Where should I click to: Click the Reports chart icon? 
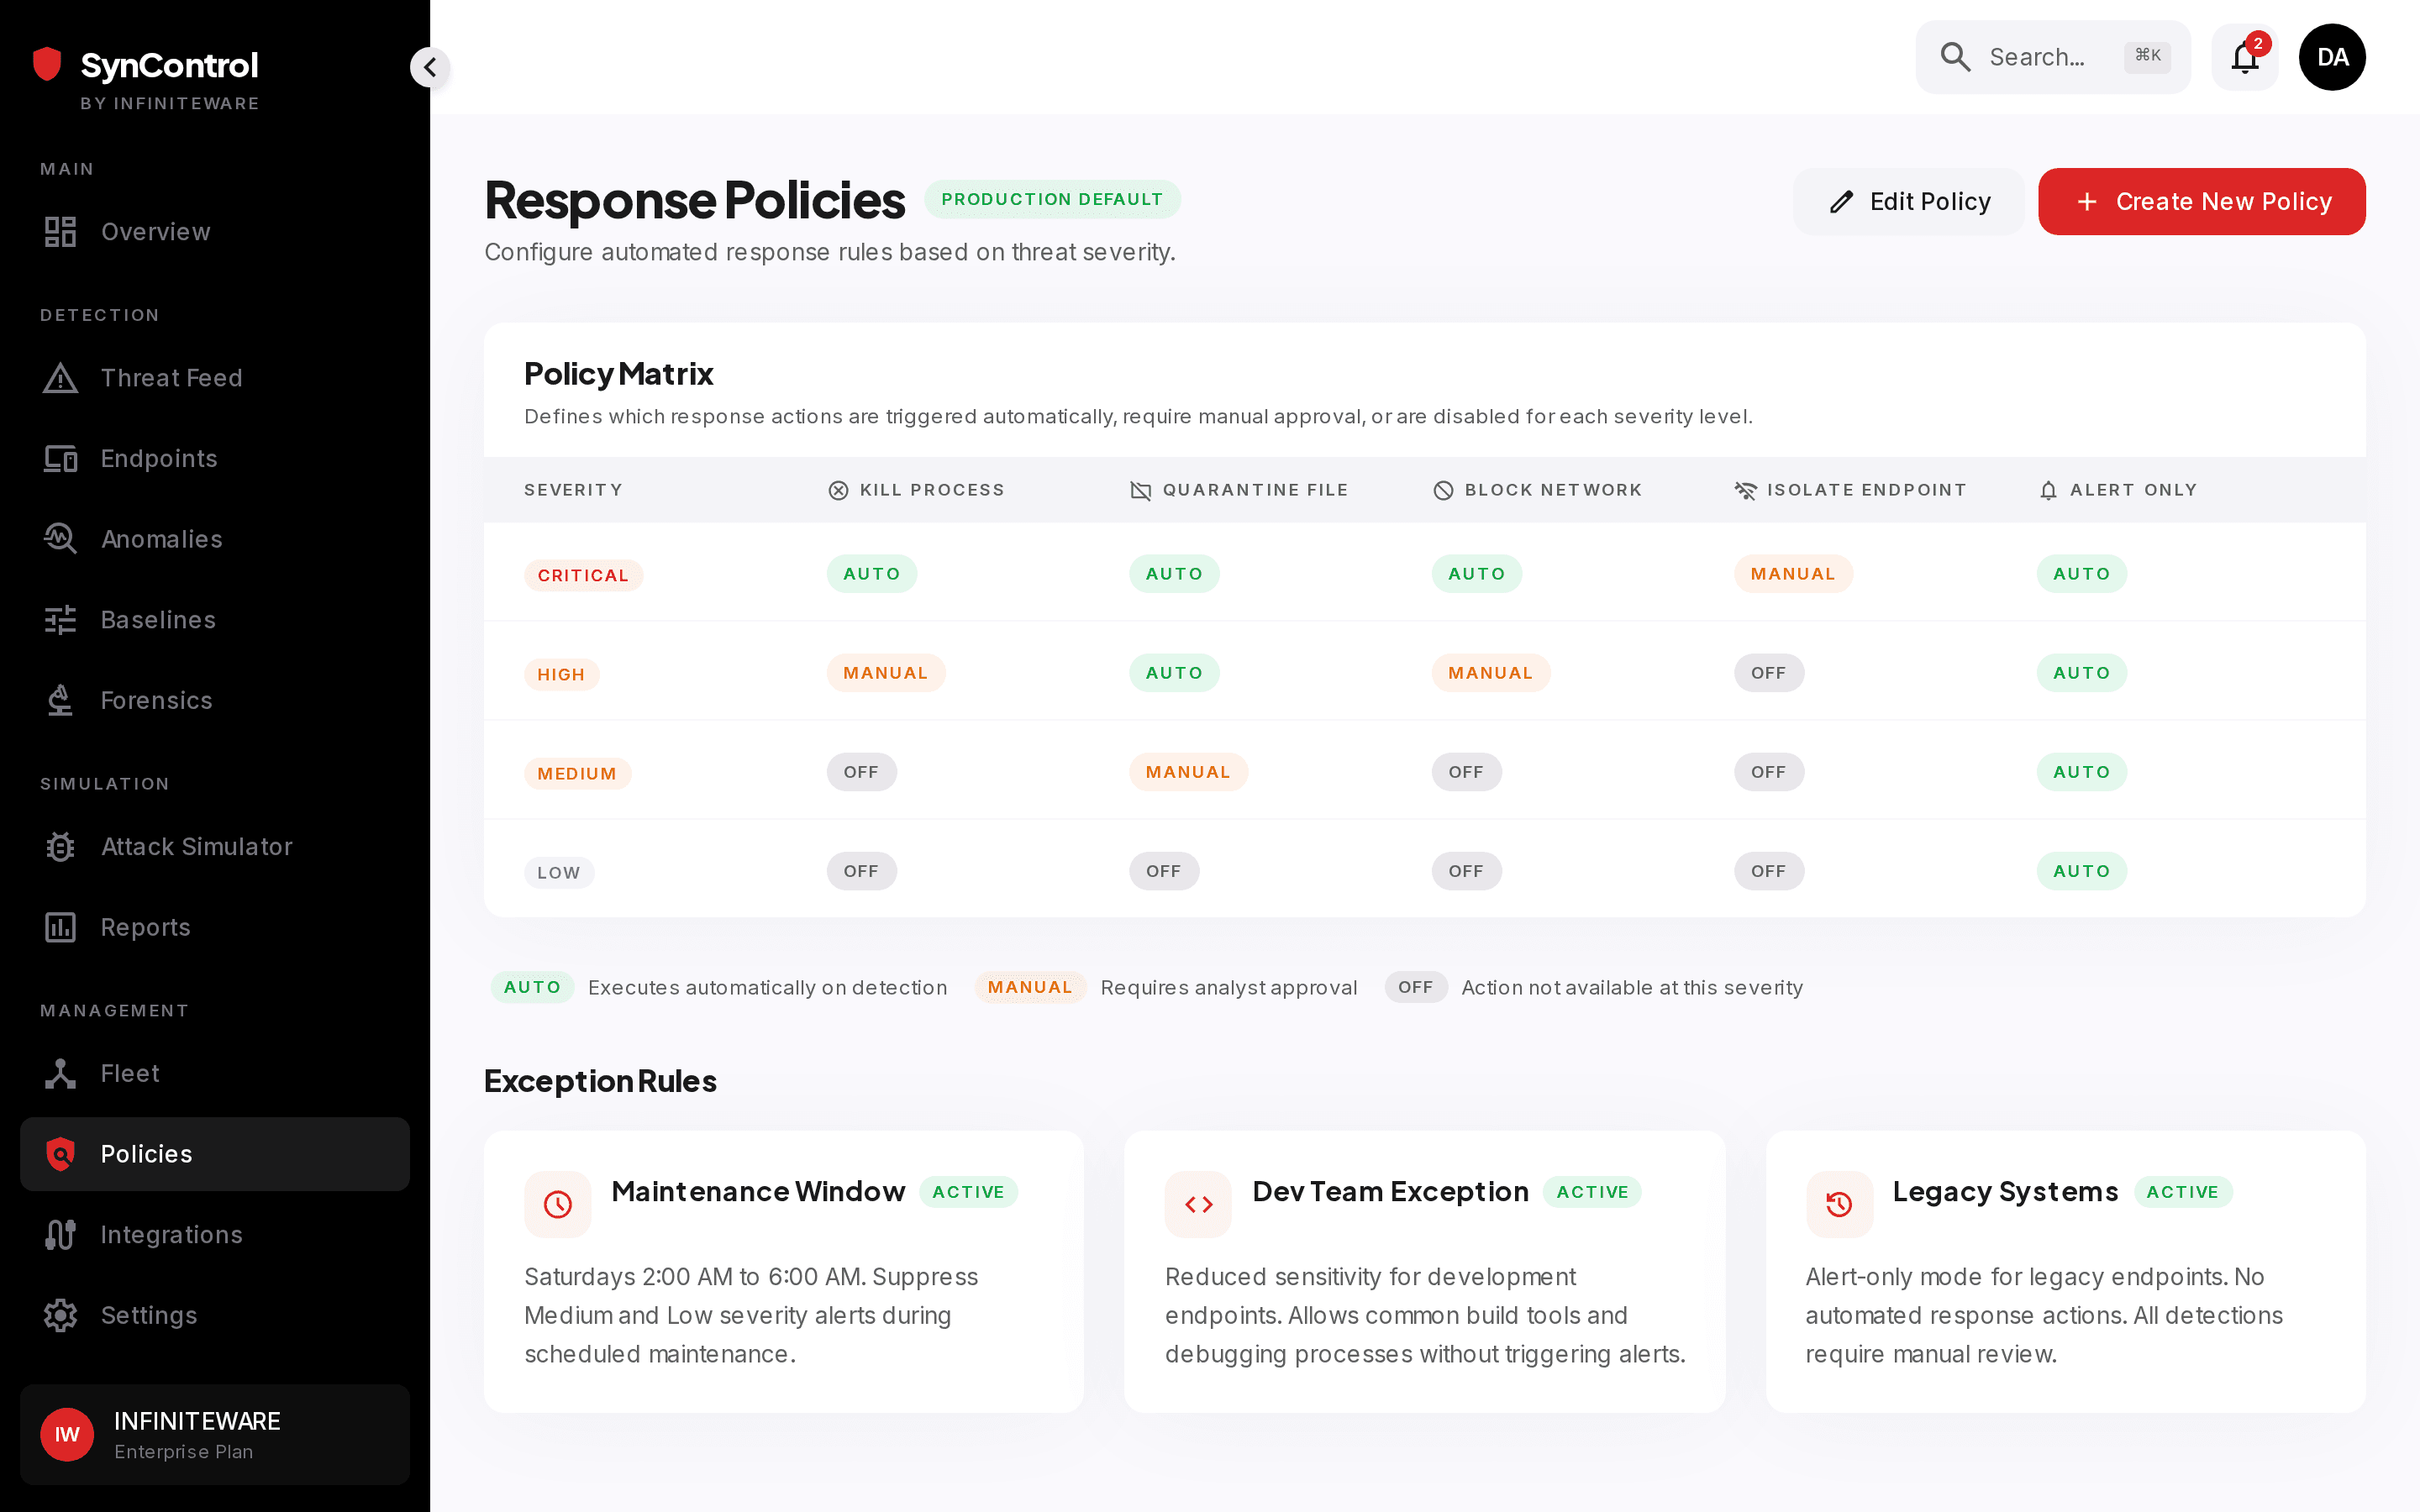coord(60,927)
